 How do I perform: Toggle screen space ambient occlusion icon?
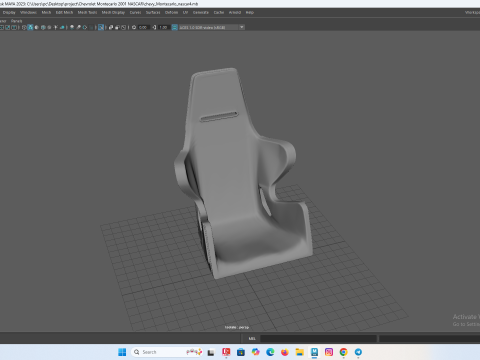[72, 27]
